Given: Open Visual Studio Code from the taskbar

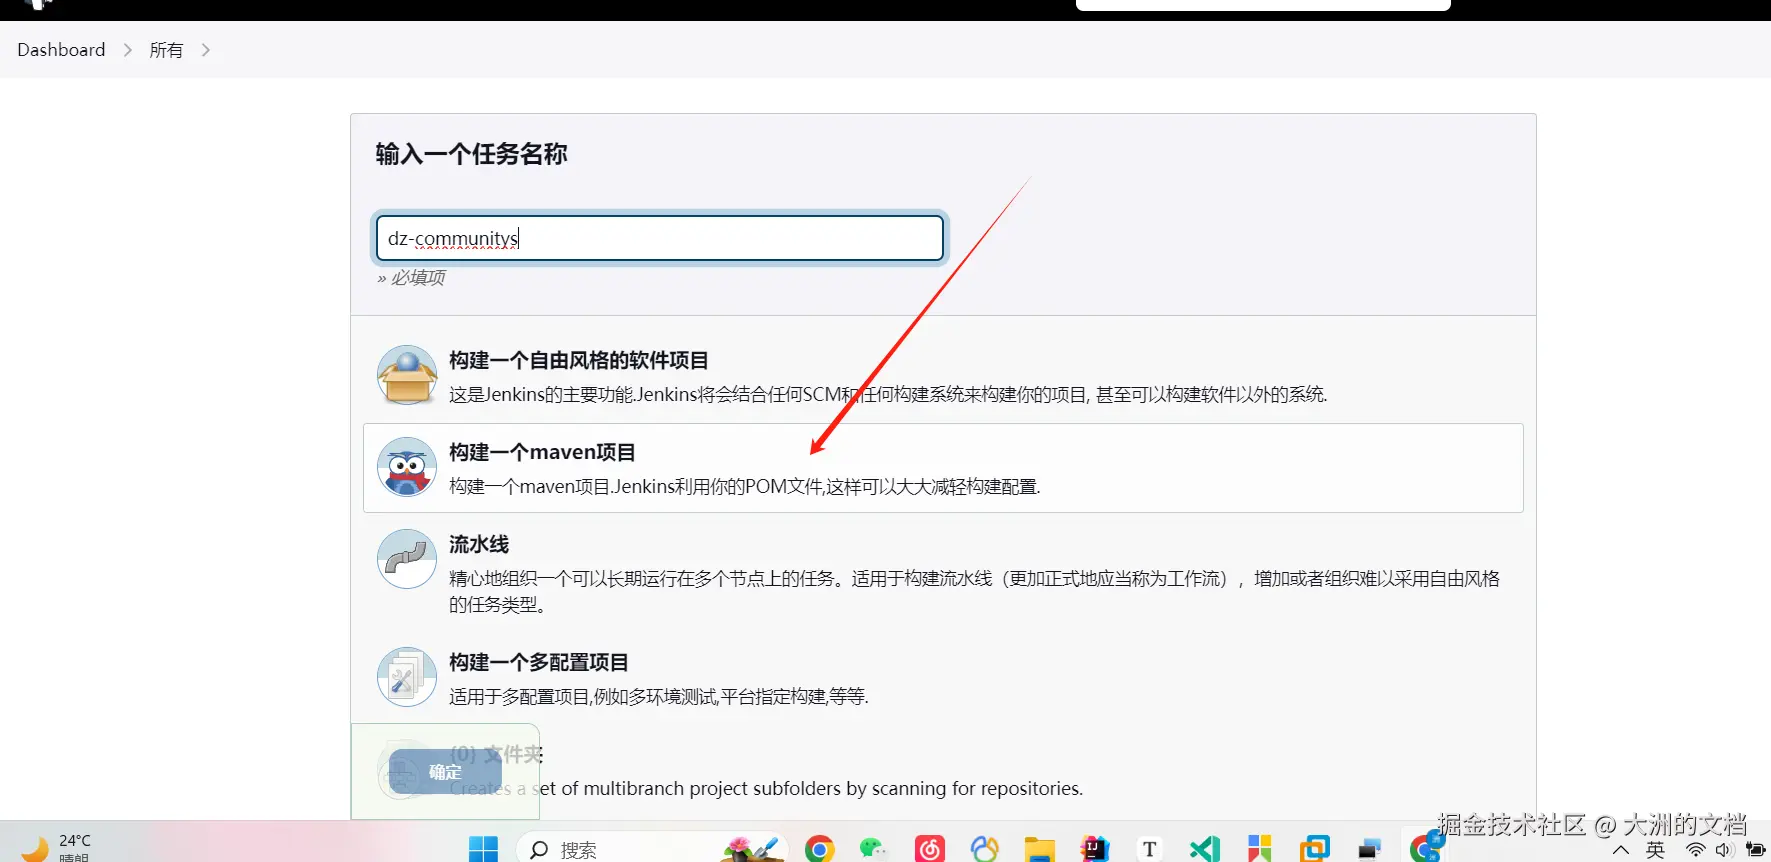Looking at the screenshot, I should pos(1205,849).
